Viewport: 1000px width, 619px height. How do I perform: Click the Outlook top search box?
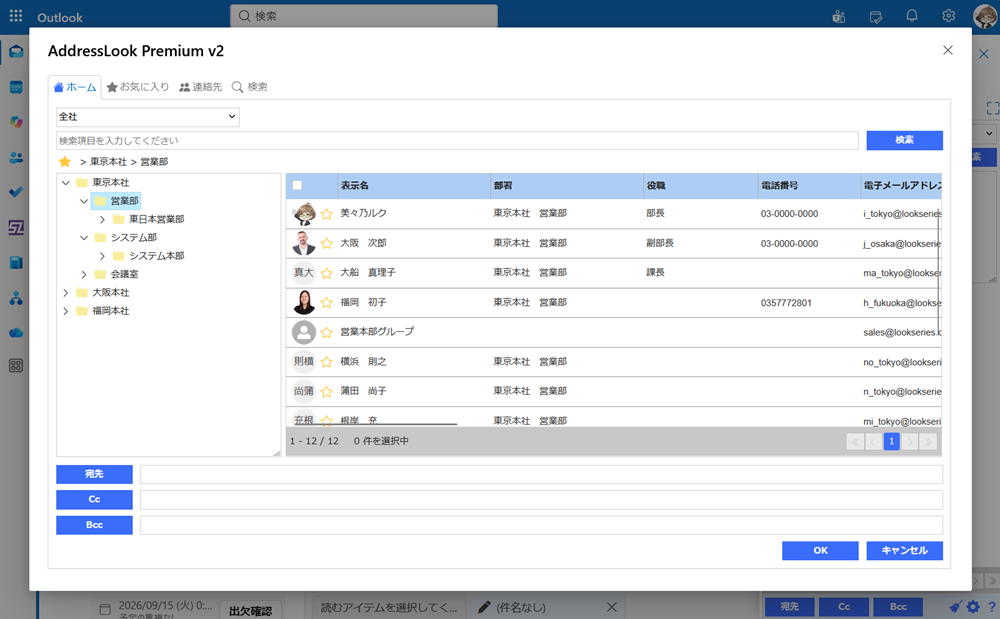coord(364,16)
